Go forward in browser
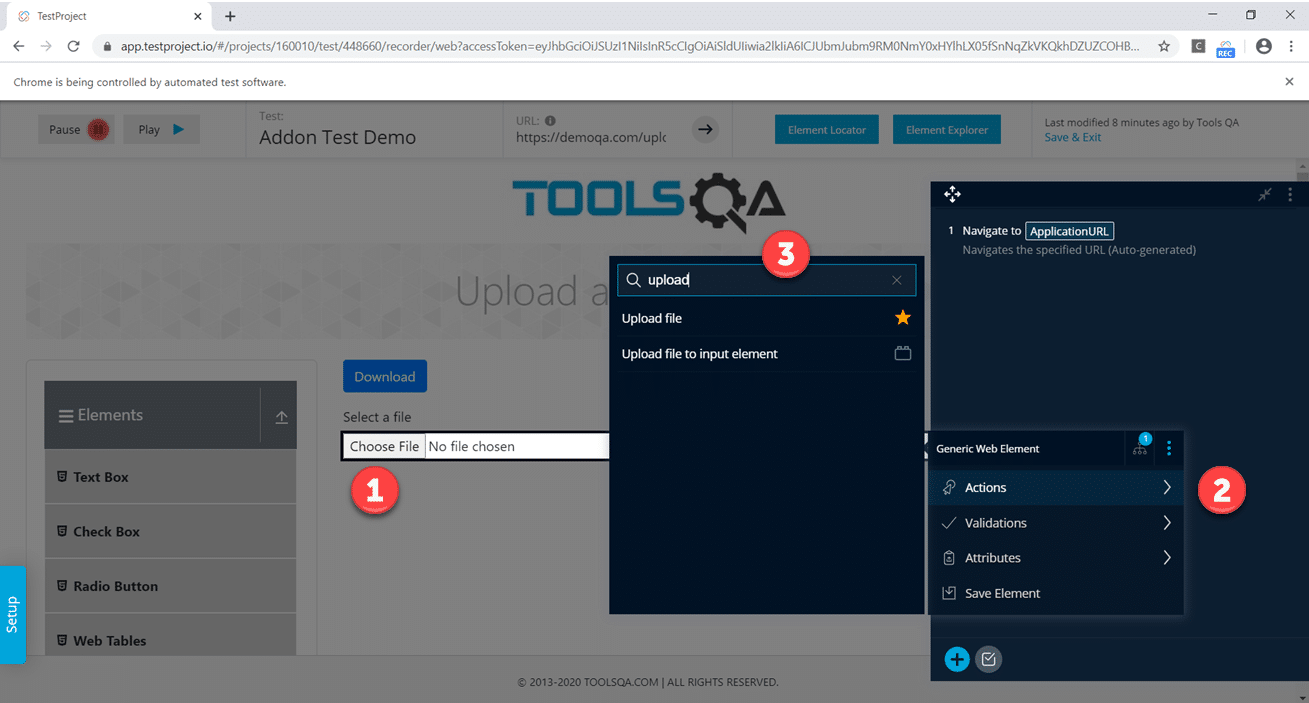The height and width of the screenshot is (703, 1309). pyautogui.click(x=46, y=46)
